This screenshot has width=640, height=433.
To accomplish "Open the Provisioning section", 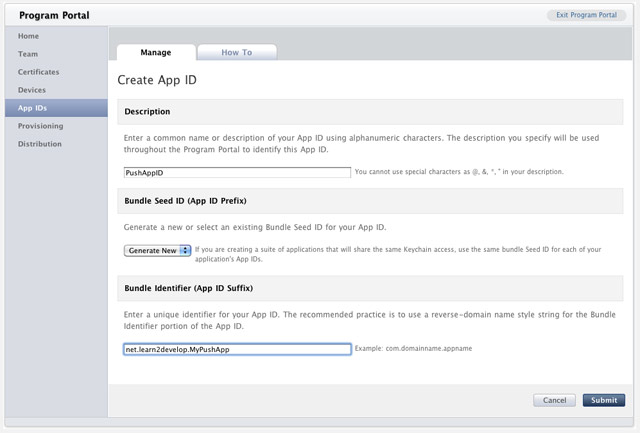I will click(x=40, y=126).
